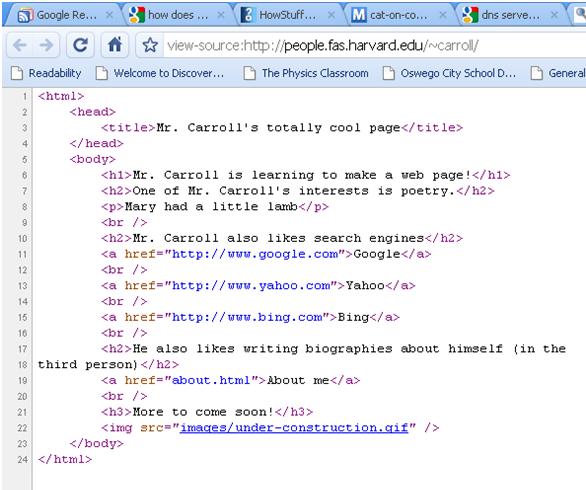The image size is (586, 490).
Task: Click The Physics Classroom bookmark page icon
Action: click(x=249, y=73)
